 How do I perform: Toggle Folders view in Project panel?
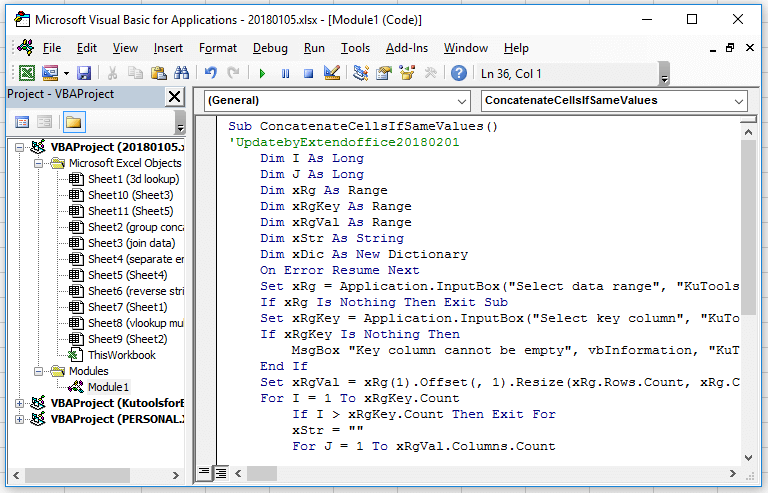click(74, 122)
